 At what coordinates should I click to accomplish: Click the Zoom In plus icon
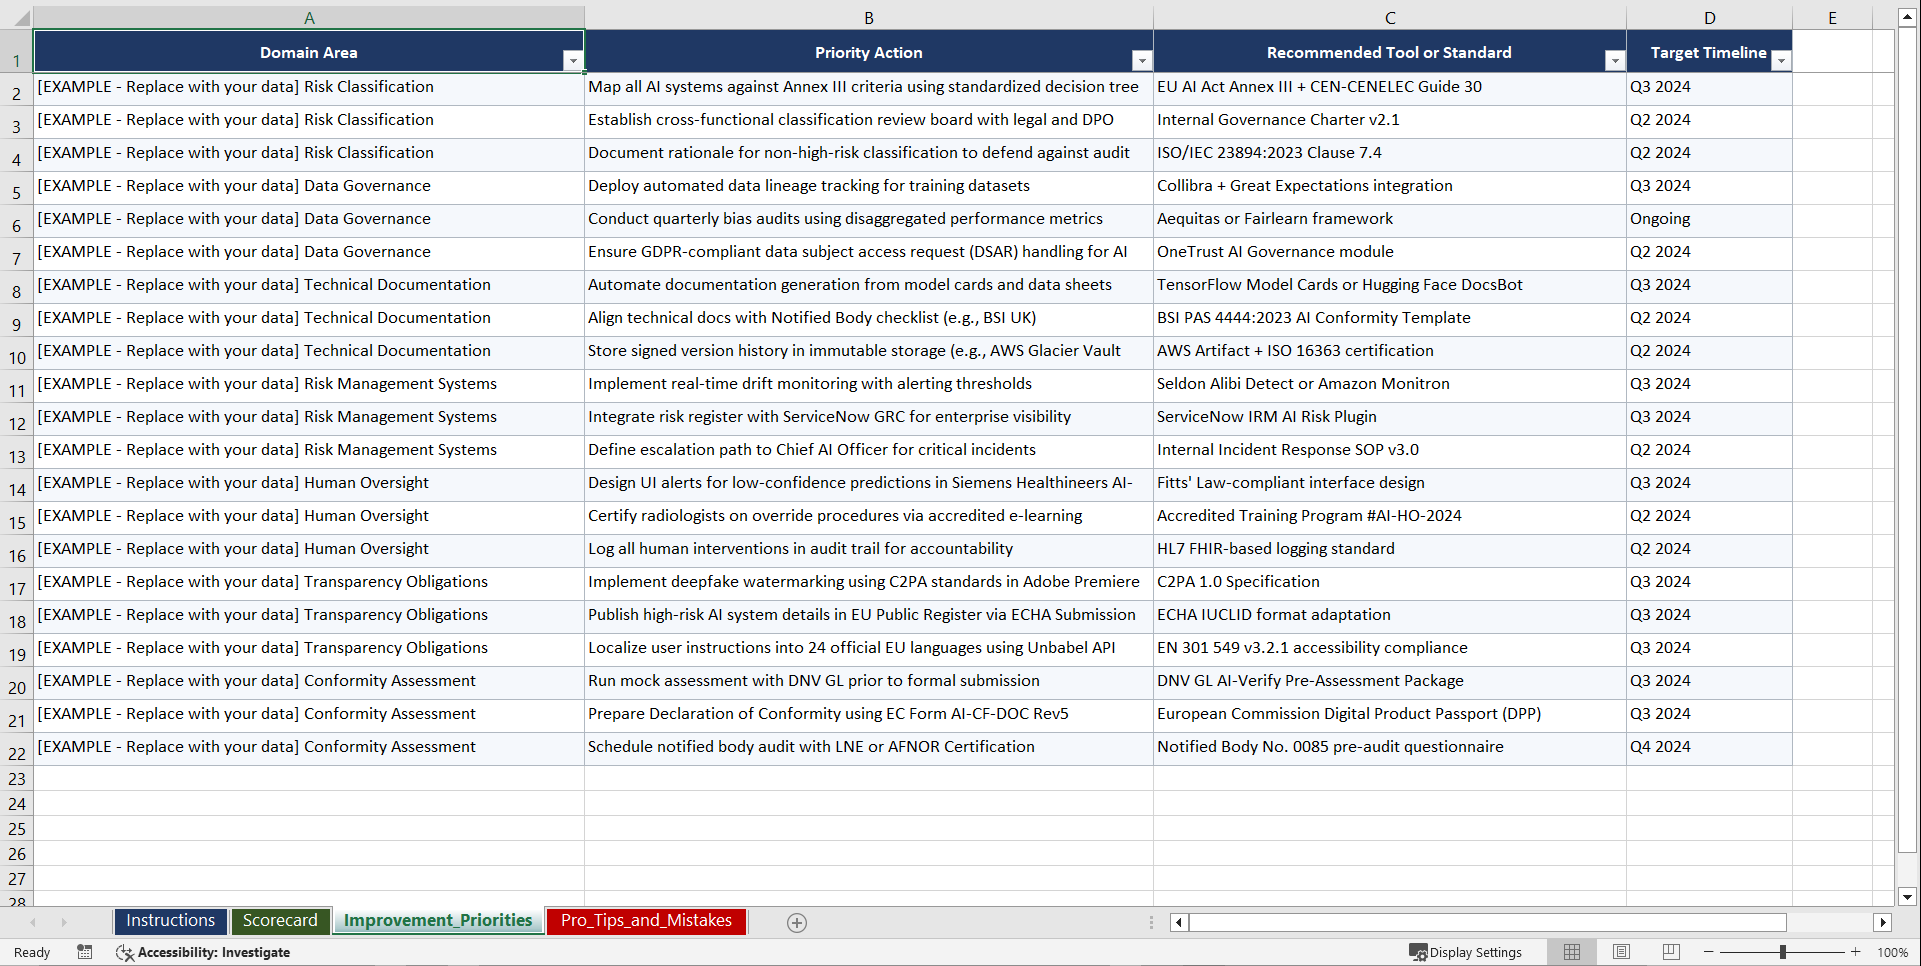pos(1855,952)
